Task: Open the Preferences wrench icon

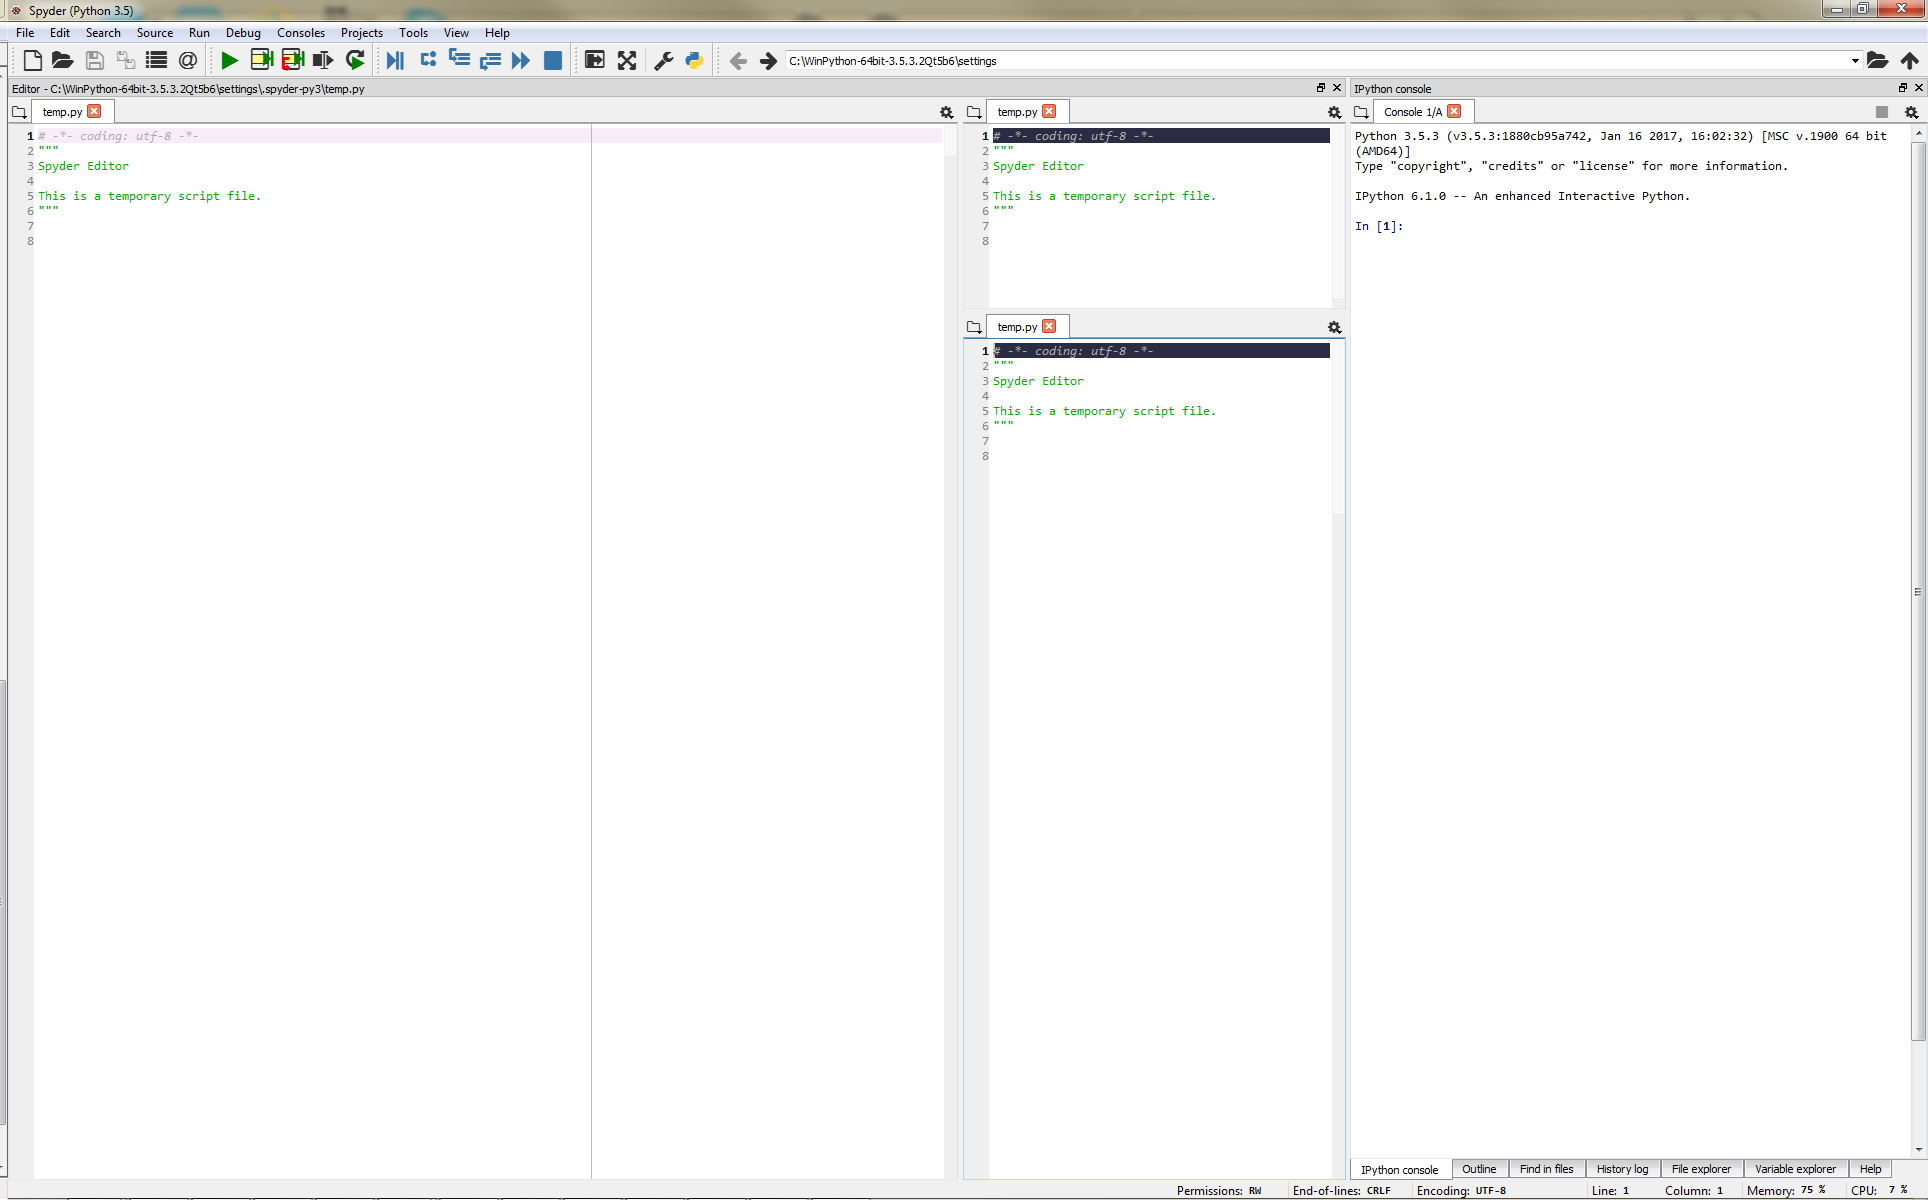Action: (662, 60)
